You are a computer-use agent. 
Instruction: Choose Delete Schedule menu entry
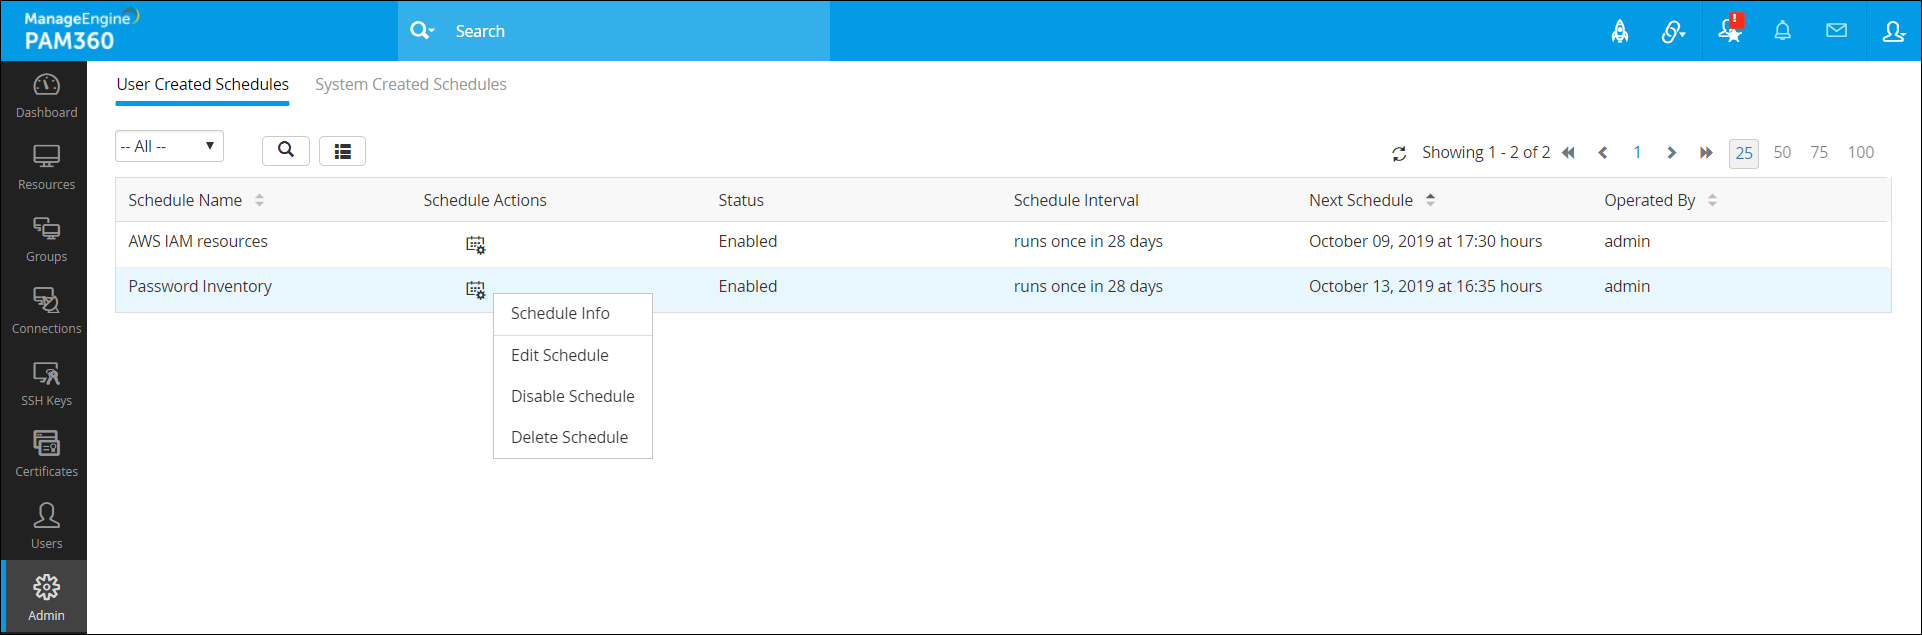(x=569, y=437)
